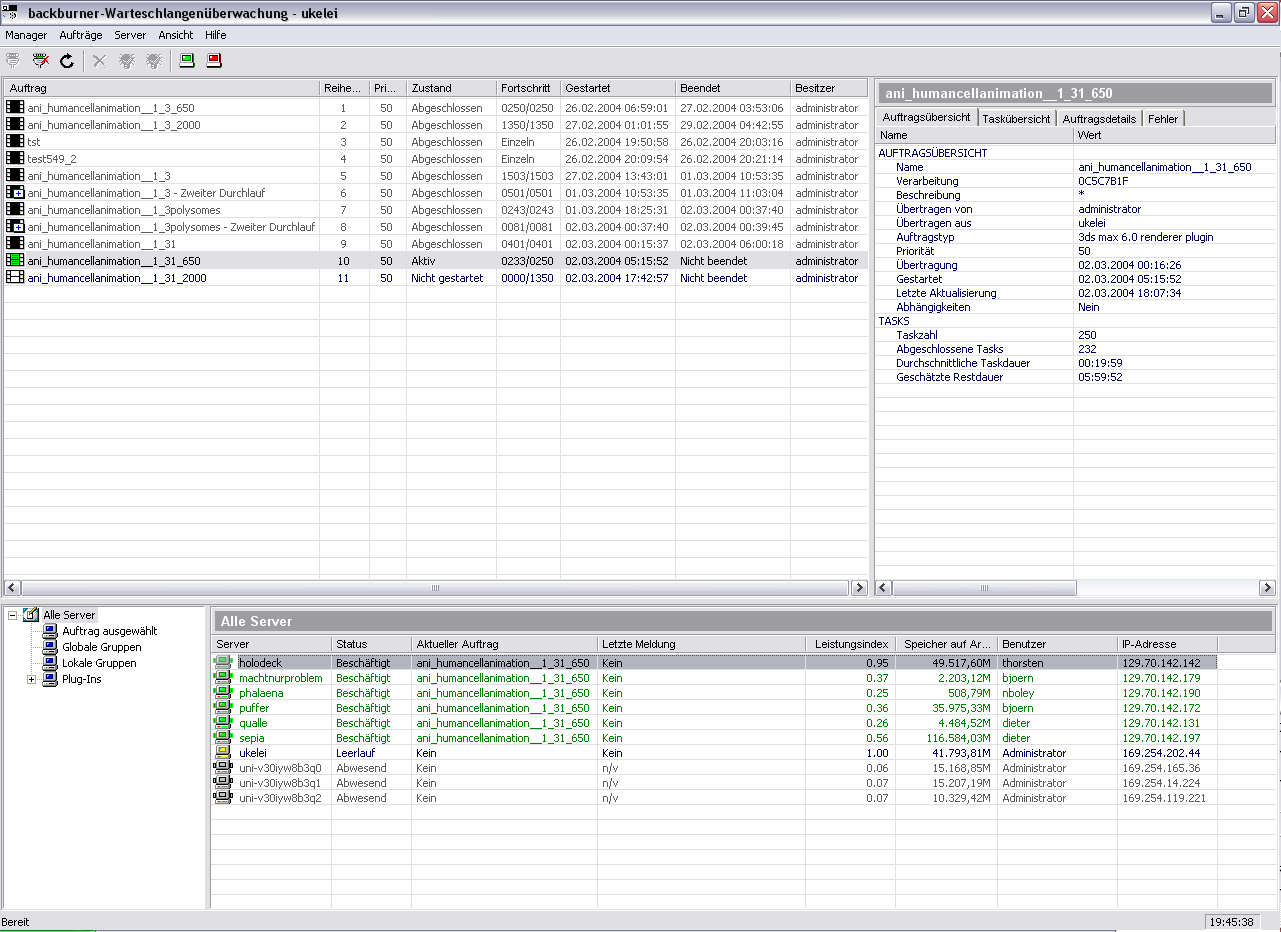Click the disconnect from manager toolbar icon
The height and width of the screenshot is (932, 1281).
click(41, 61)
